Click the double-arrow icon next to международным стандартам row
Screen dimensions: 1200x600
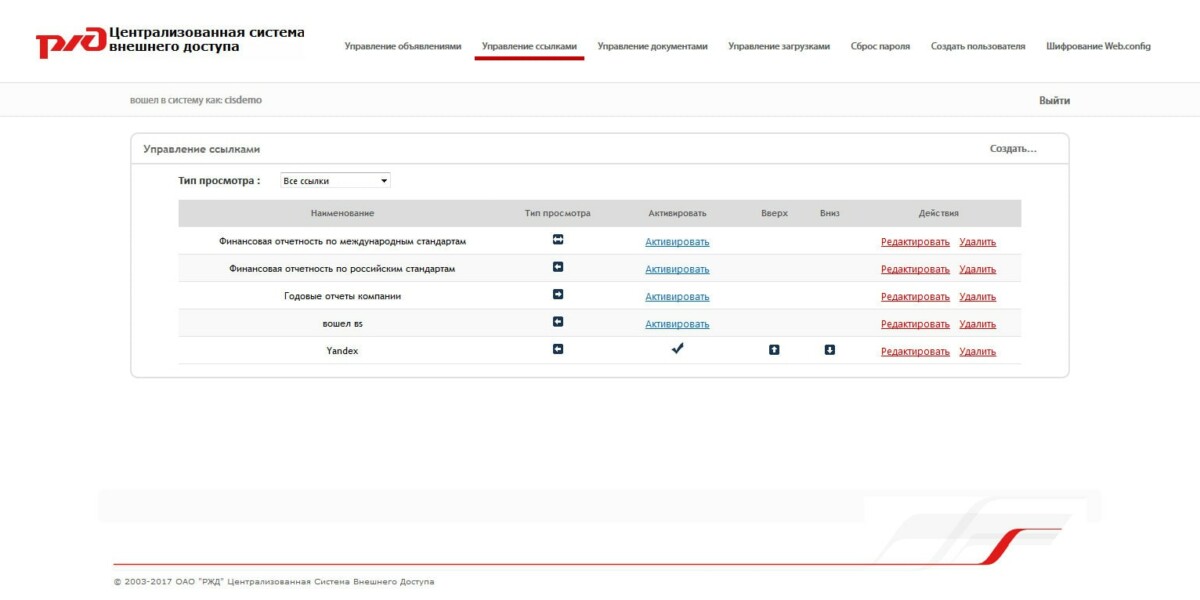click(557, 240)
